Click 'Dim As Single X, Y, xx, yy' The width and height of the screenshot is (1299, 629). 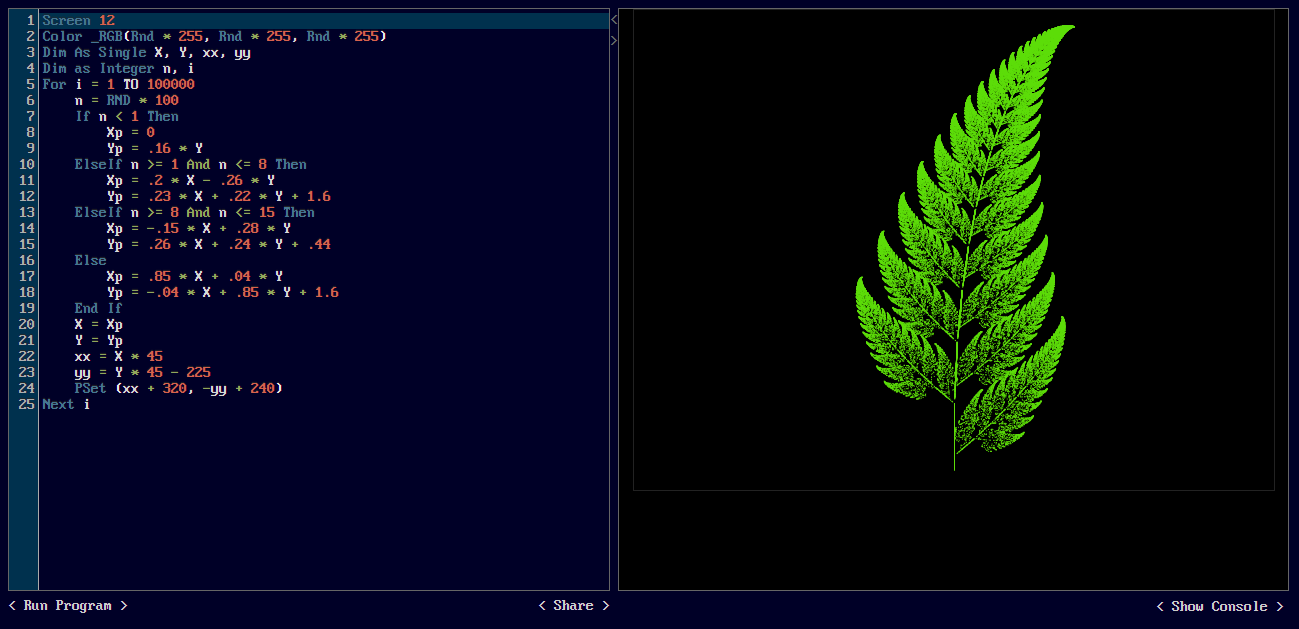point(146,52)
